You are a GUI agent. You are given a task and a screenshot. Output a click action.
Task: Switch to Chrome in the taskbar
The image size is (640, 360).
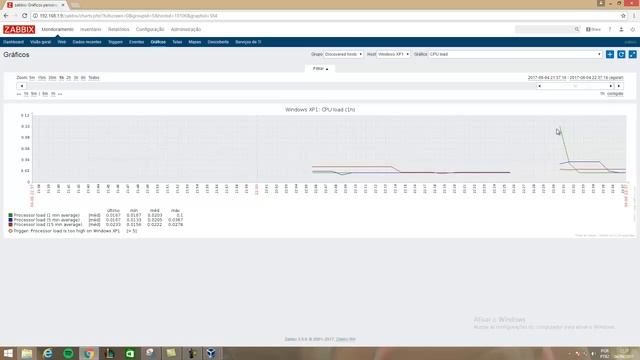[89, 353]
